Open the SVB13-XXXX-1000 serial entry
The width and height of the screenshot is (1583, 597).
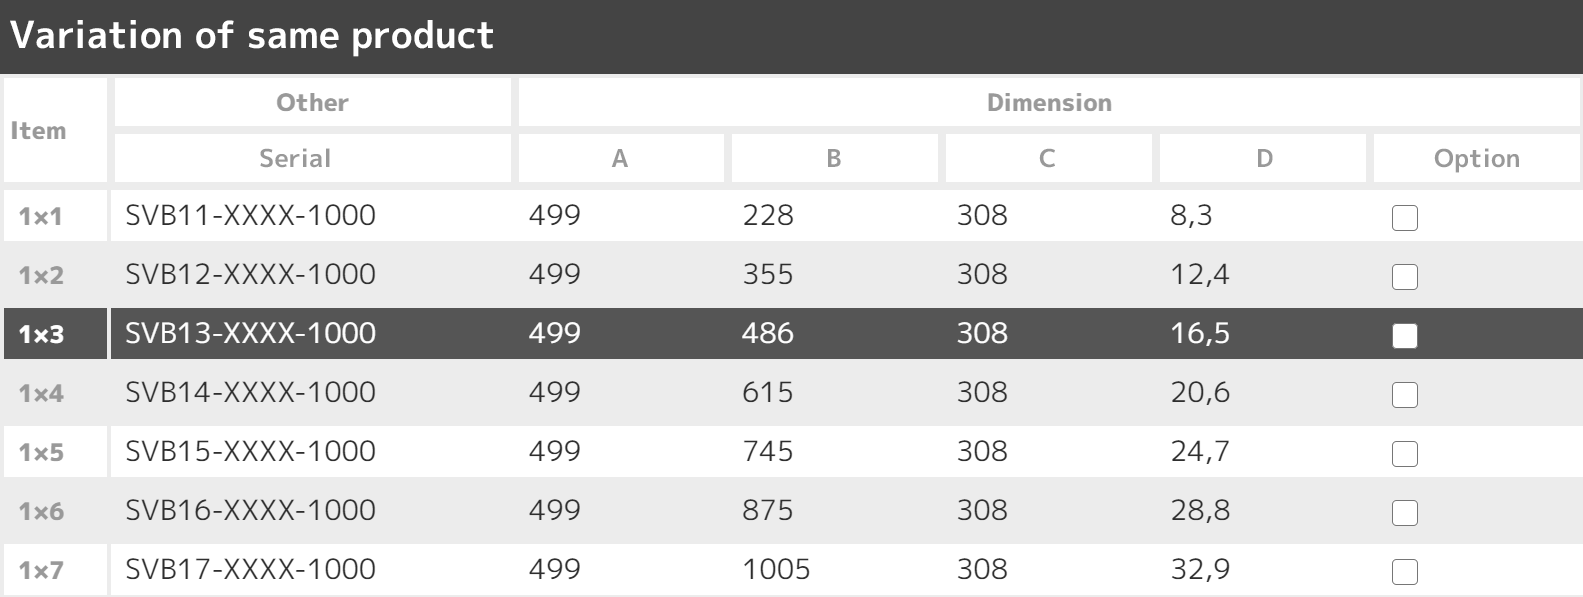point(250,333)
